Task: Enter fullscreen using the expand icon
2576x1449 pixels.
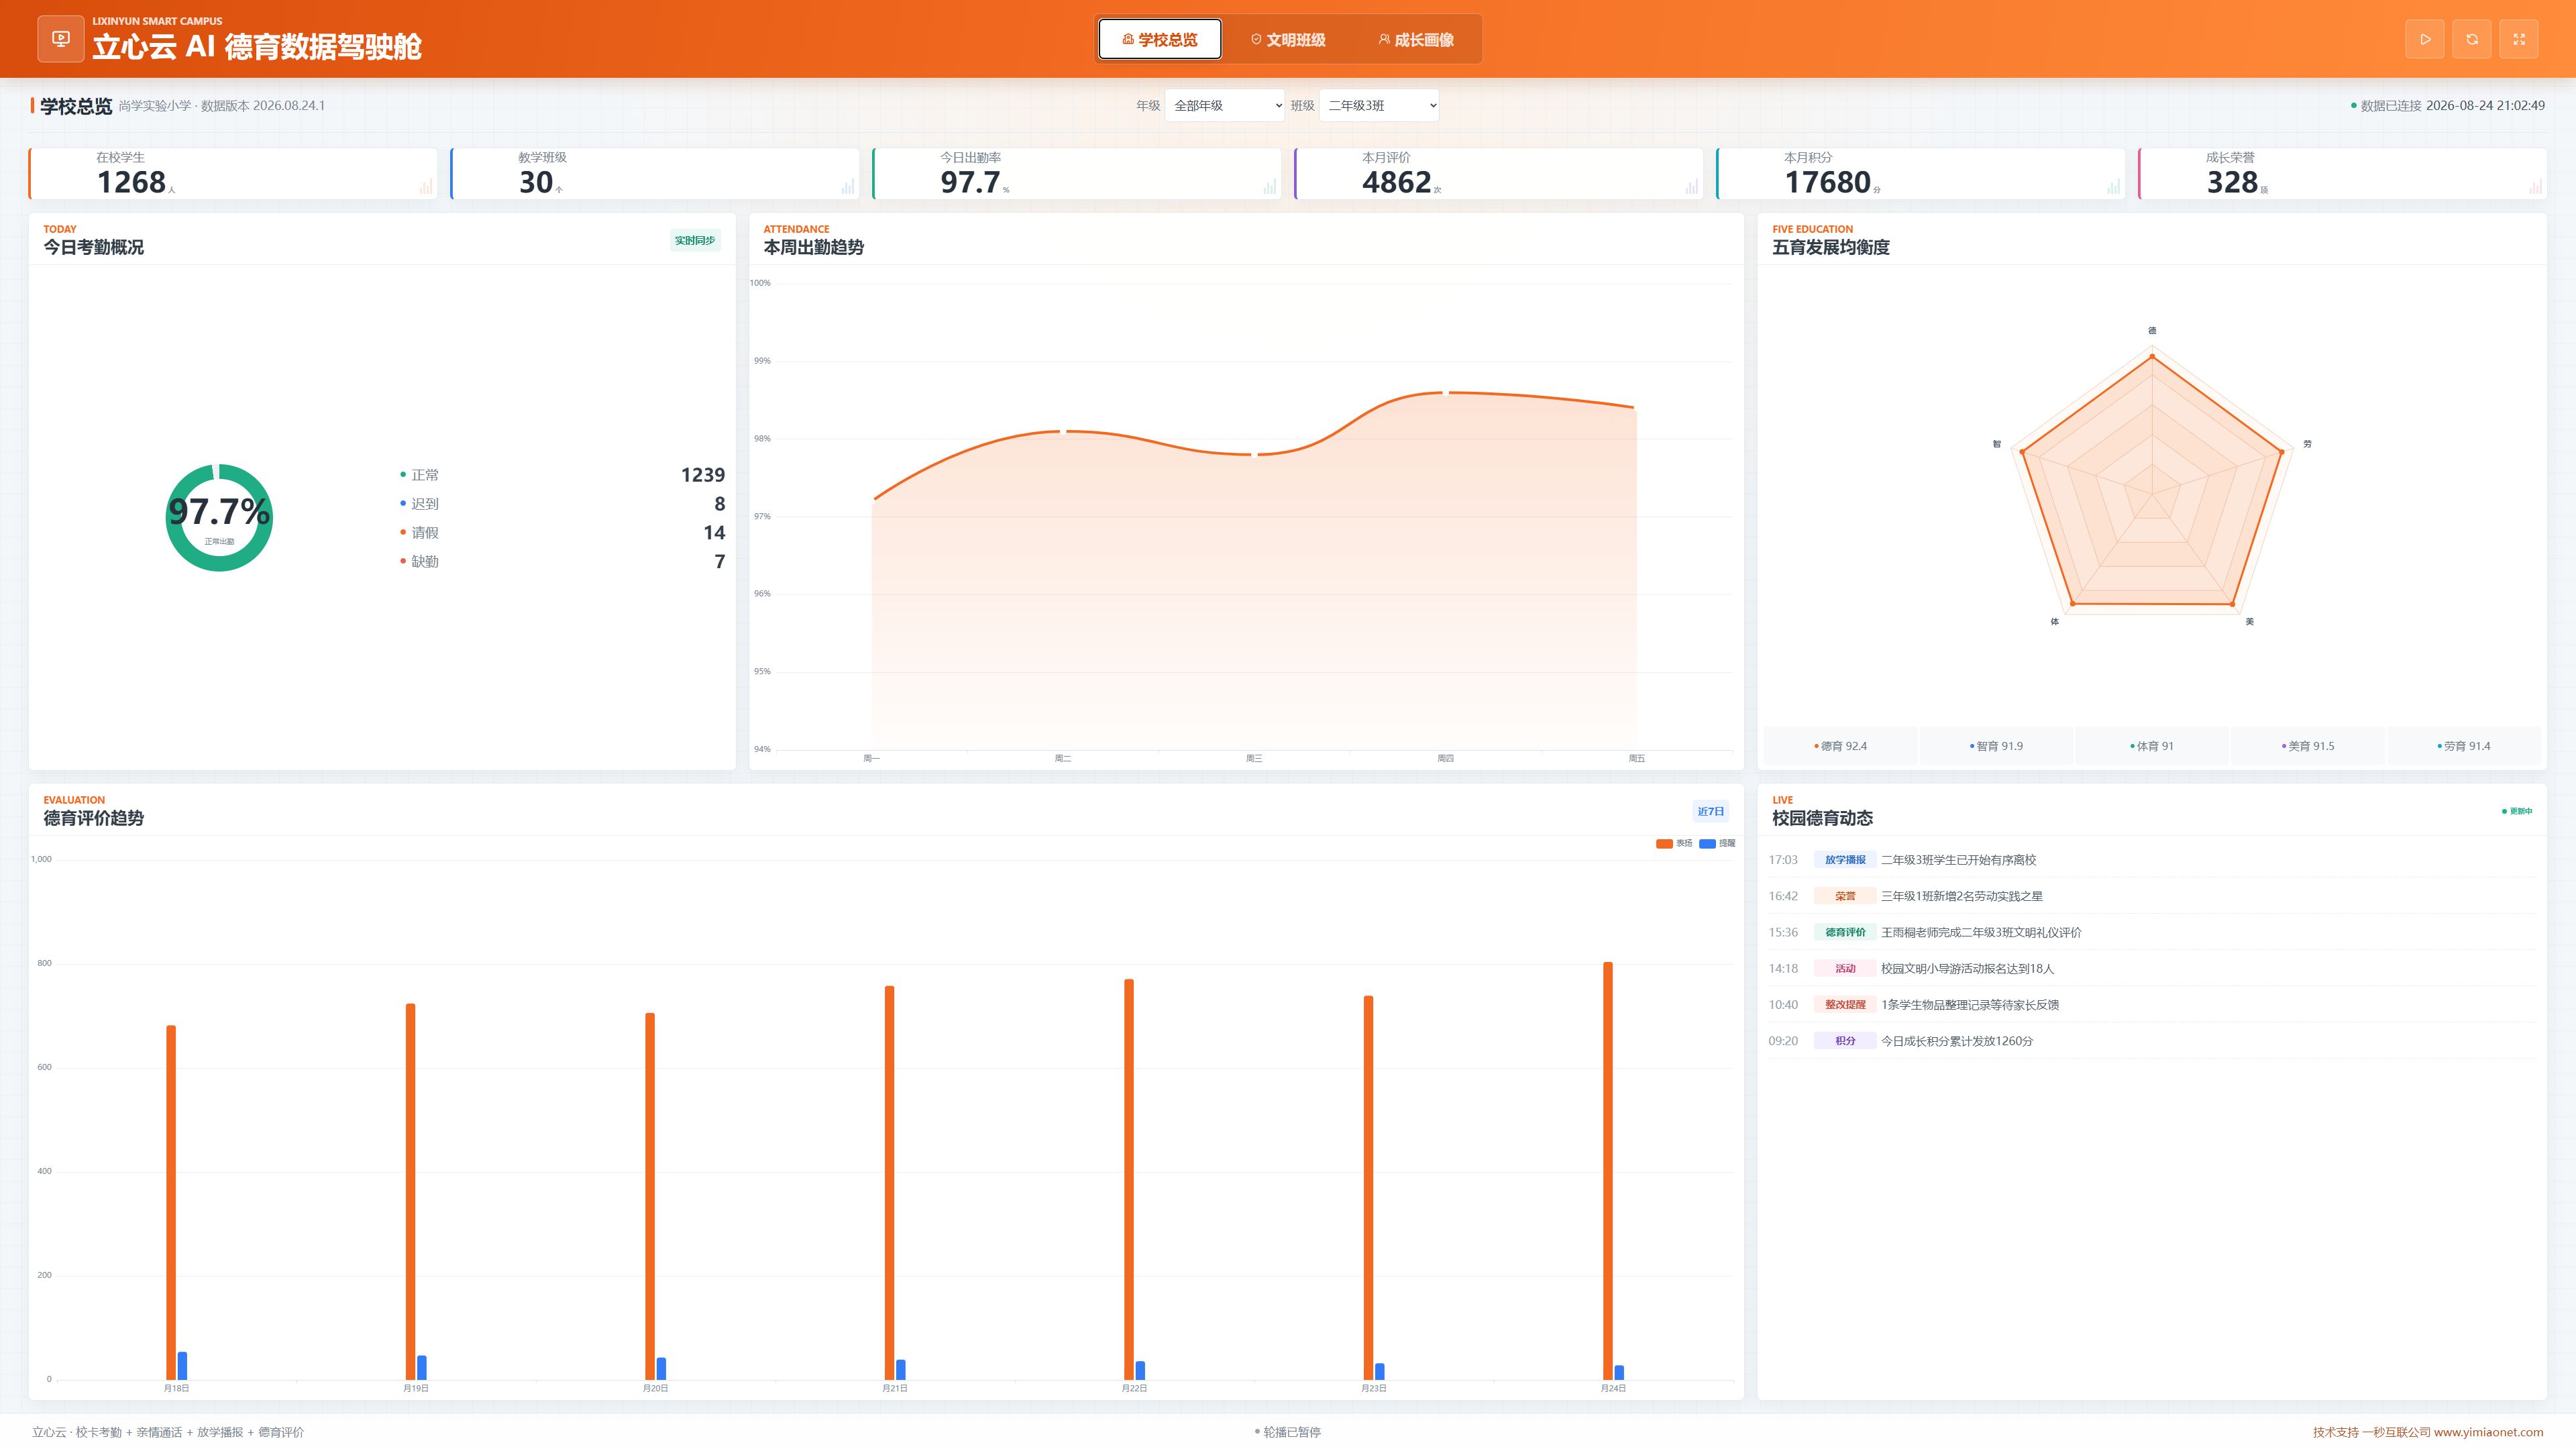Action: (x=2518, y=39)
